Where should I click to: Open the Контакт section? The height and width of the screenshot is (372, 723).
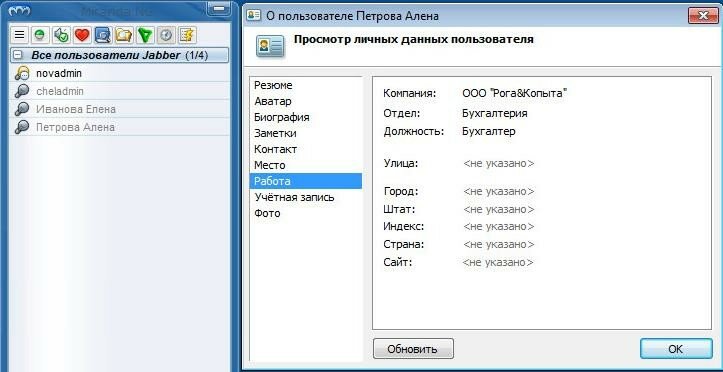tap(305, 149)
